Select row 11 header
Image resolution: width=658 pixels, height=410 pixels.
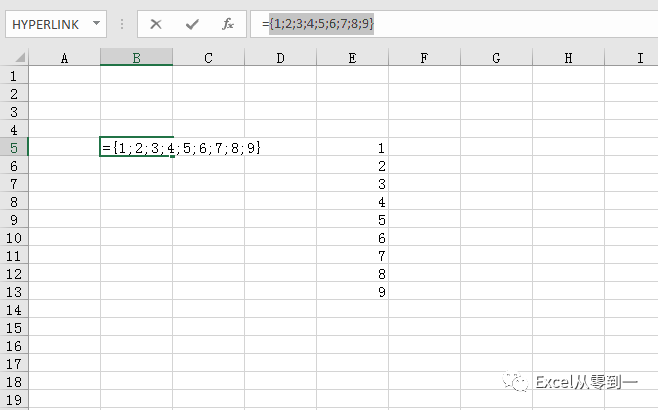14,256
